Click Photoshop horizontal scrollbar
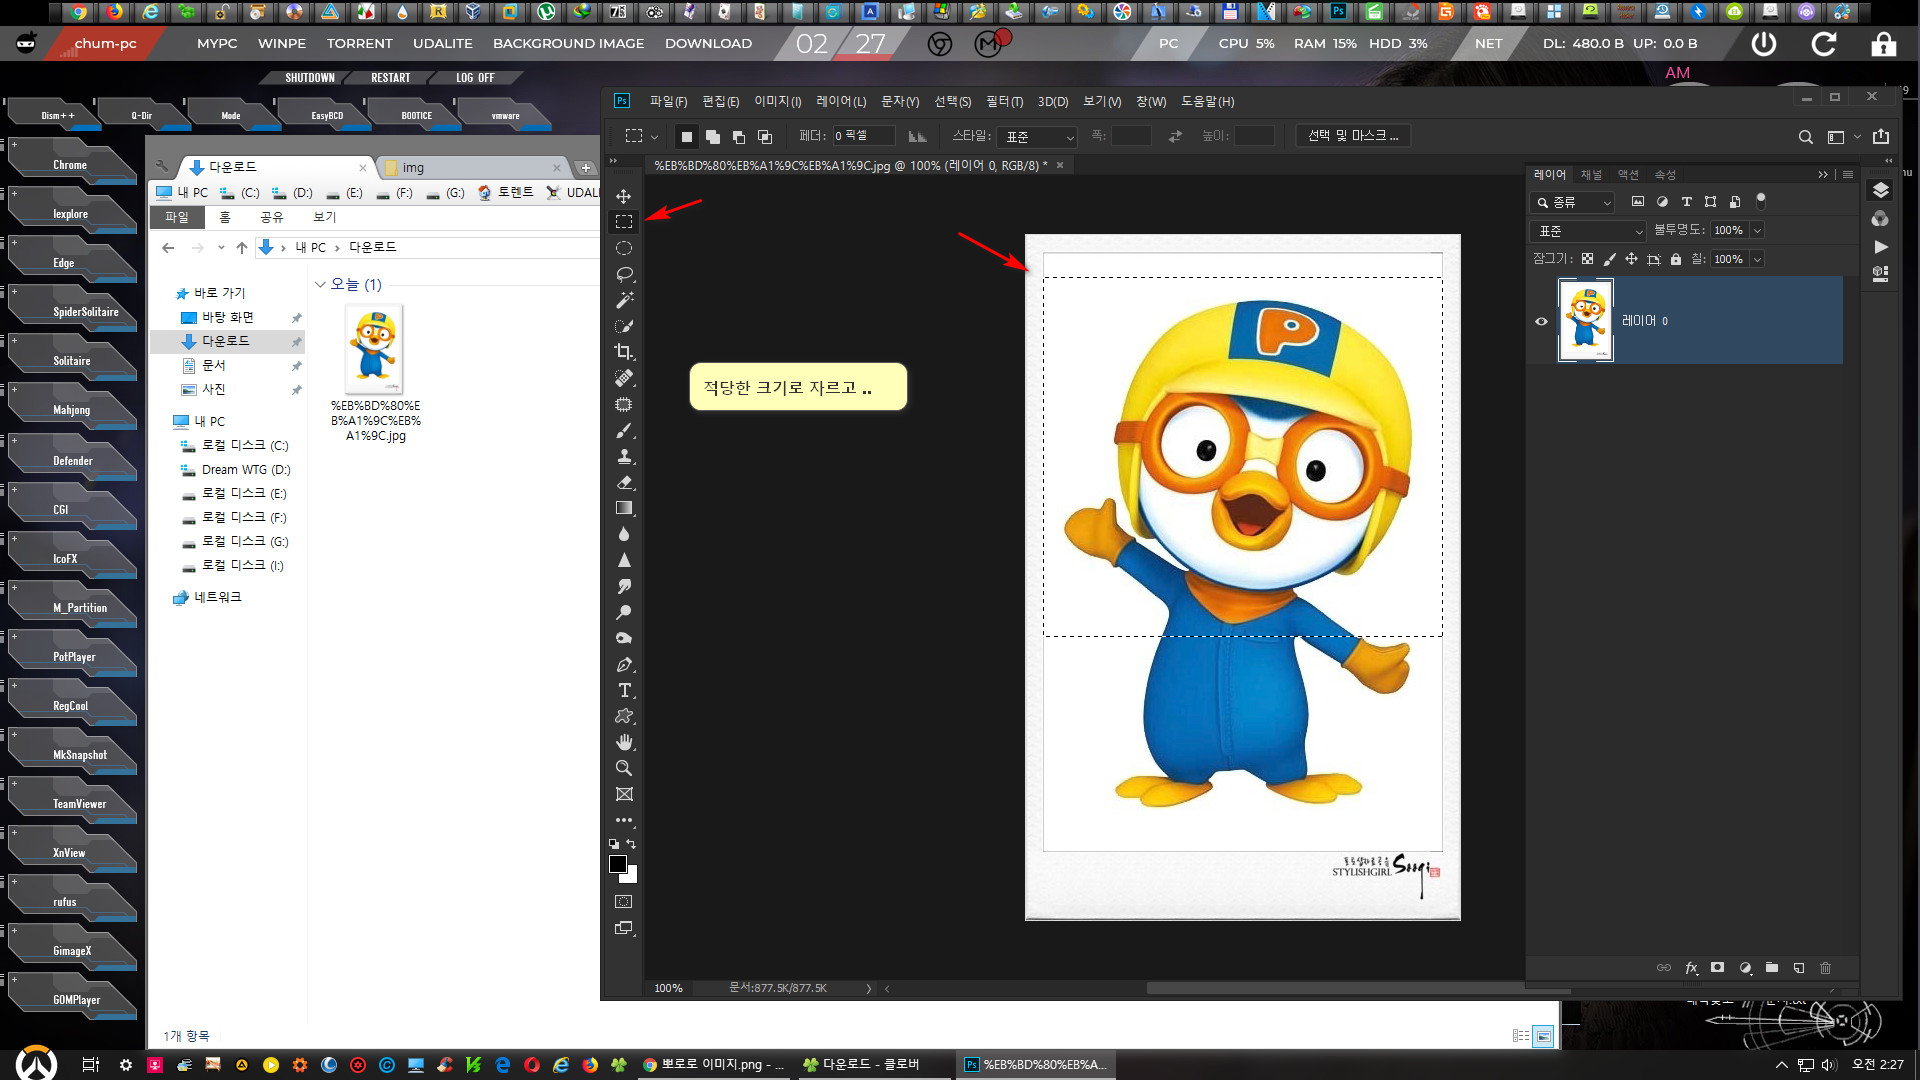This screenshot has height=1080, width=1920. coord(1358,988)
